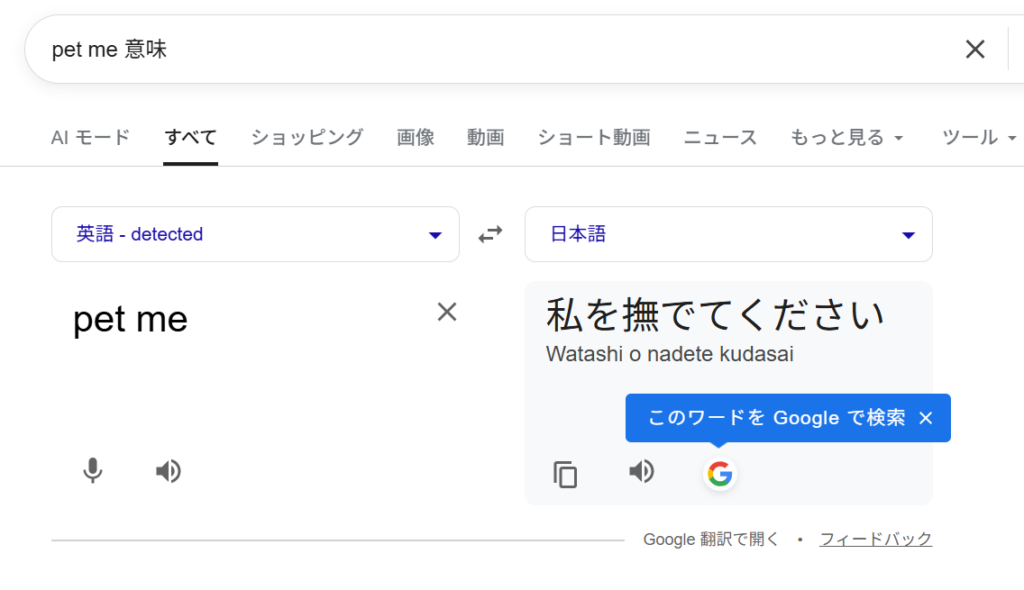Listen to the Japanese translation audio

[642, 472]
